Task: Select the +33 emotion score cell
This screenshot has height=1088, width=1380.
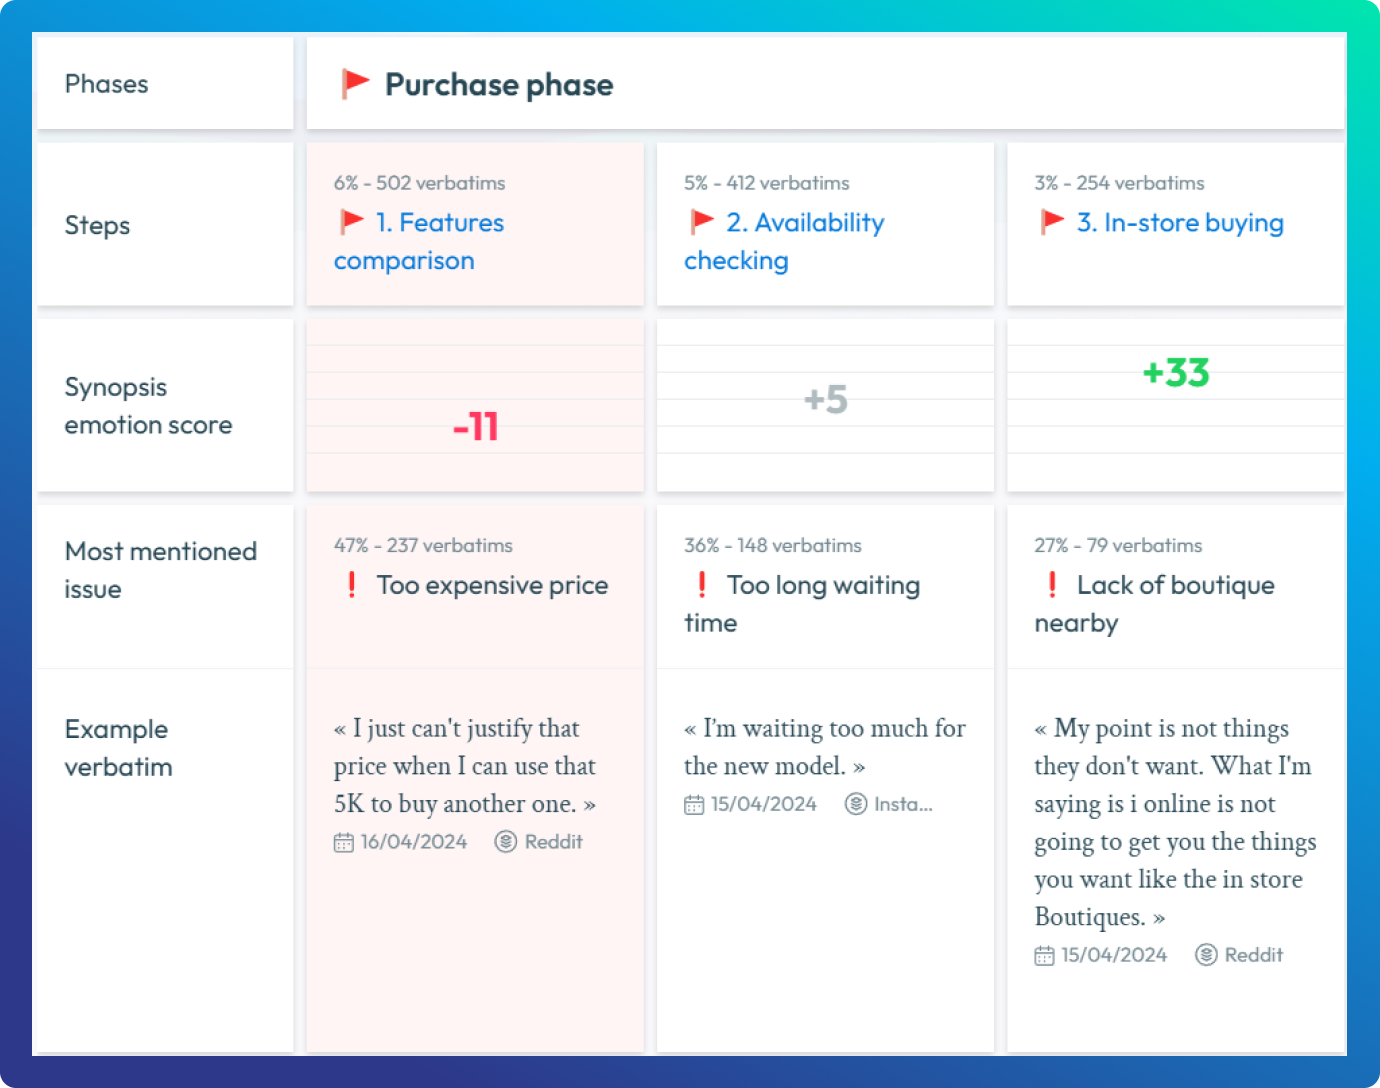Action: pyautogui.click(x=1175, y=373)
